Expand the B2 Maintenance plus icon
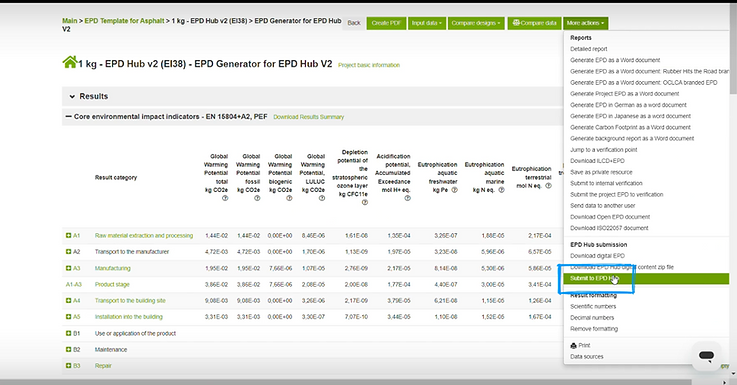 click(x=69, y=349)
